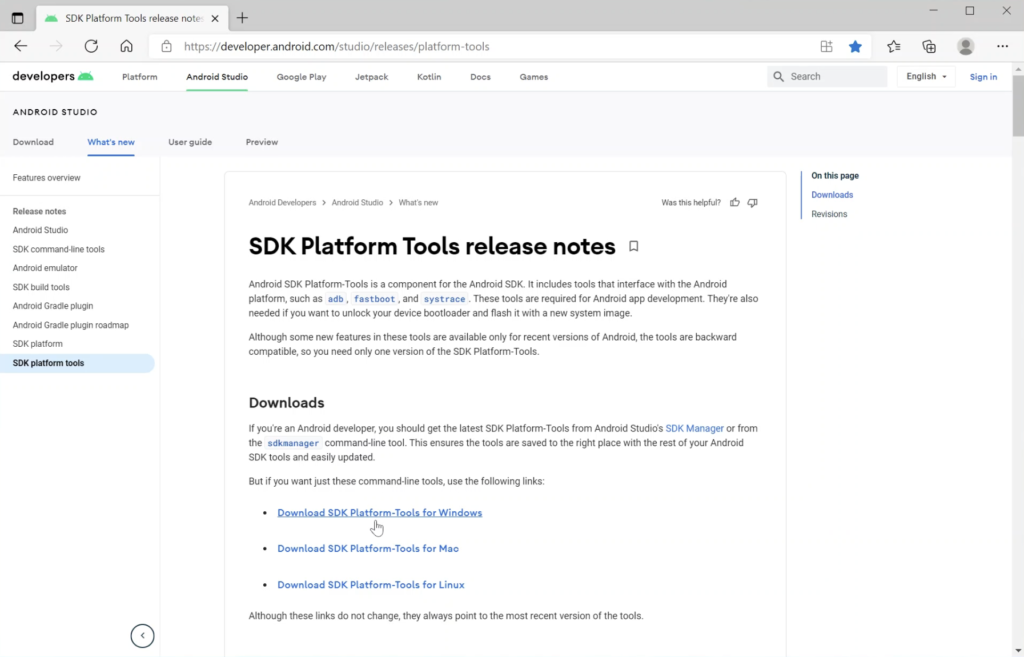This screenshot has height=657, width=1024.
Task: Close the SDK Platform Tools tab
Action: tap(215, 18)
